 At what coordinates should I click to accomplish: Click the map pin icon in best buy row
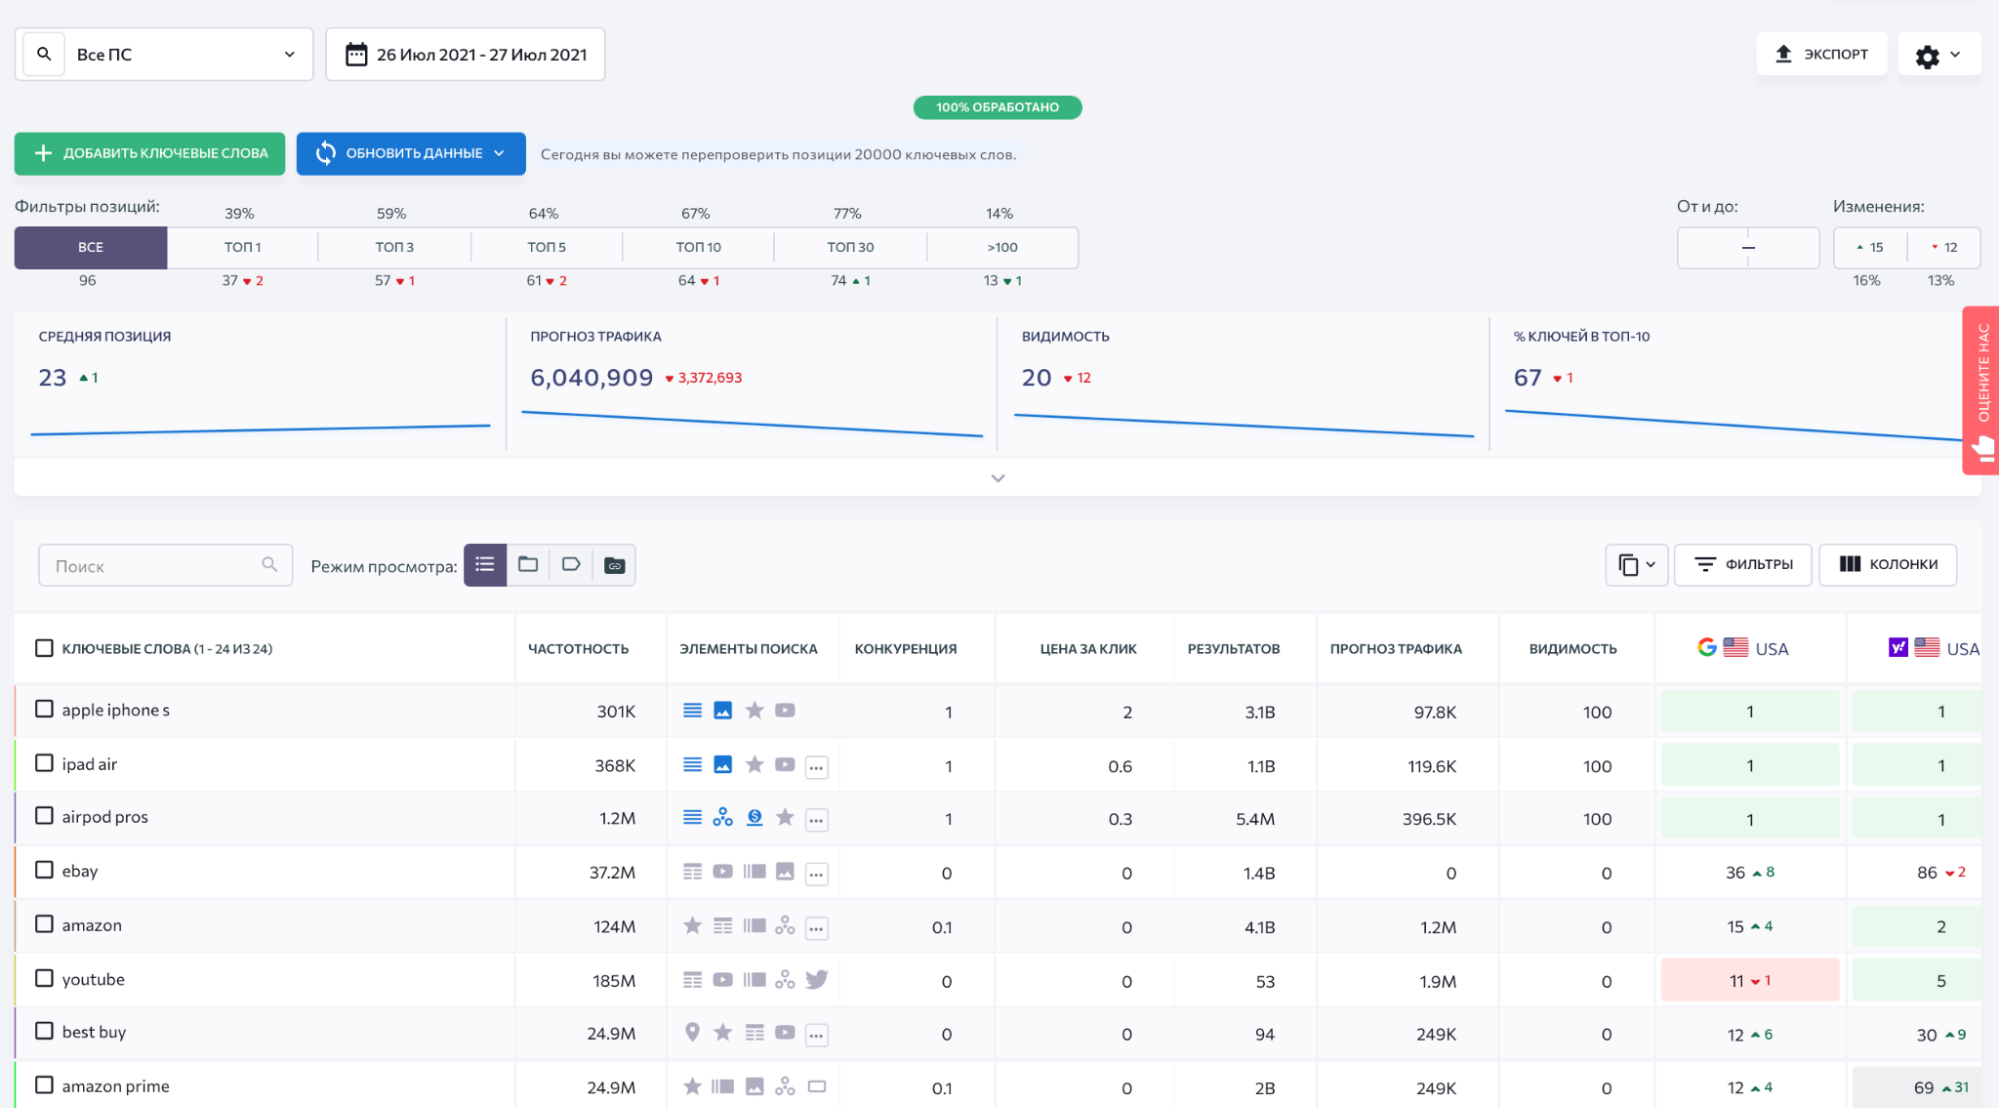692,1033
